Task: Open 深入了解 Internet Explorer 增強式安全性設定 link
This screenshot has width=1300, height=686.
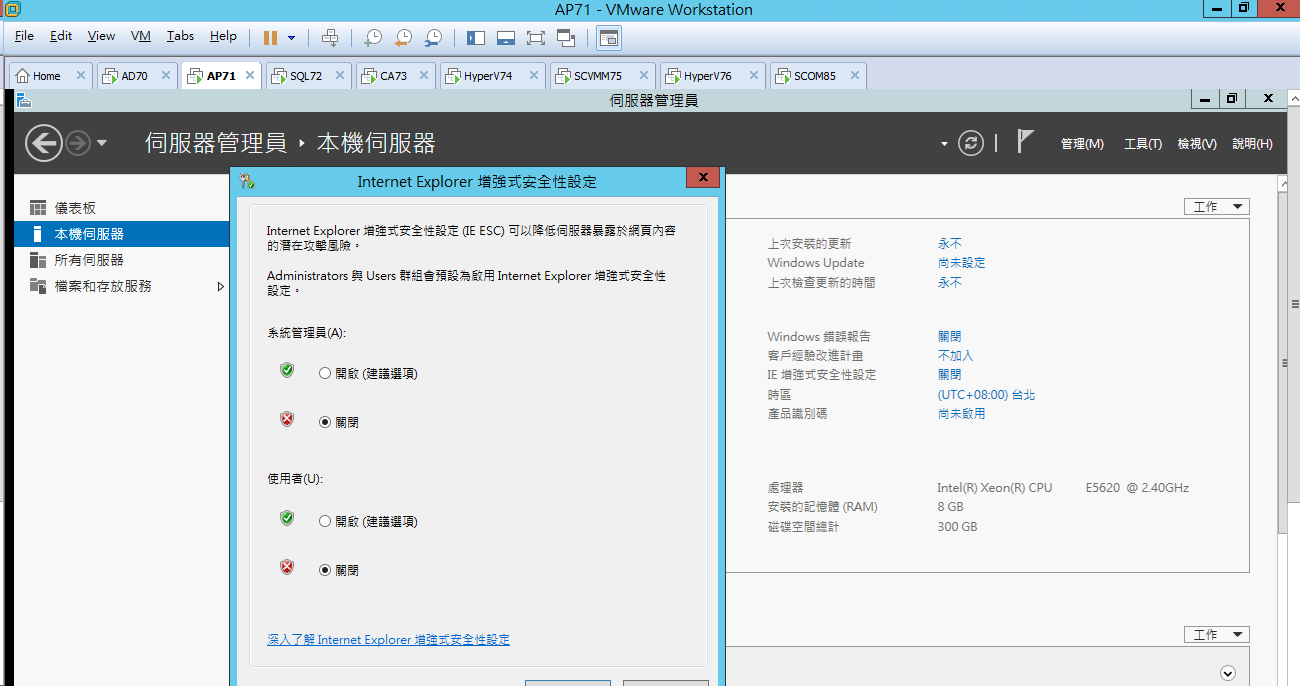Action: coord(388,639)
